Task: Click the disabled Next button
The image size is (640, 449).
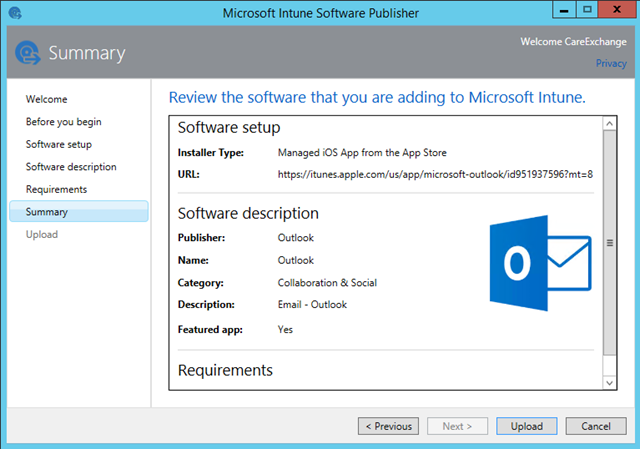Action: tap(457, 426)
